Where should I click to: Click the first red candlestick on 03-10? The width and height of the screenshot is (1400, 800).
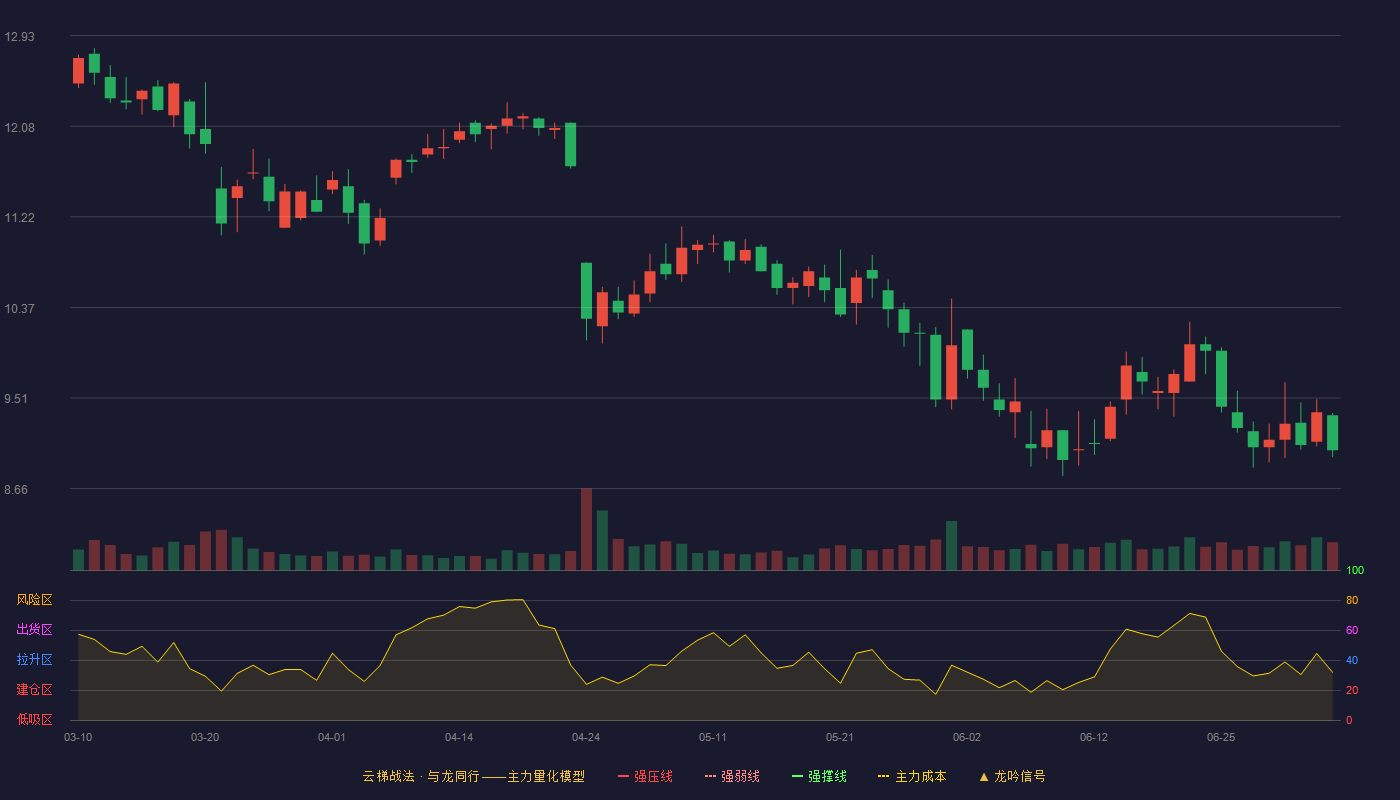click(78, 70)
